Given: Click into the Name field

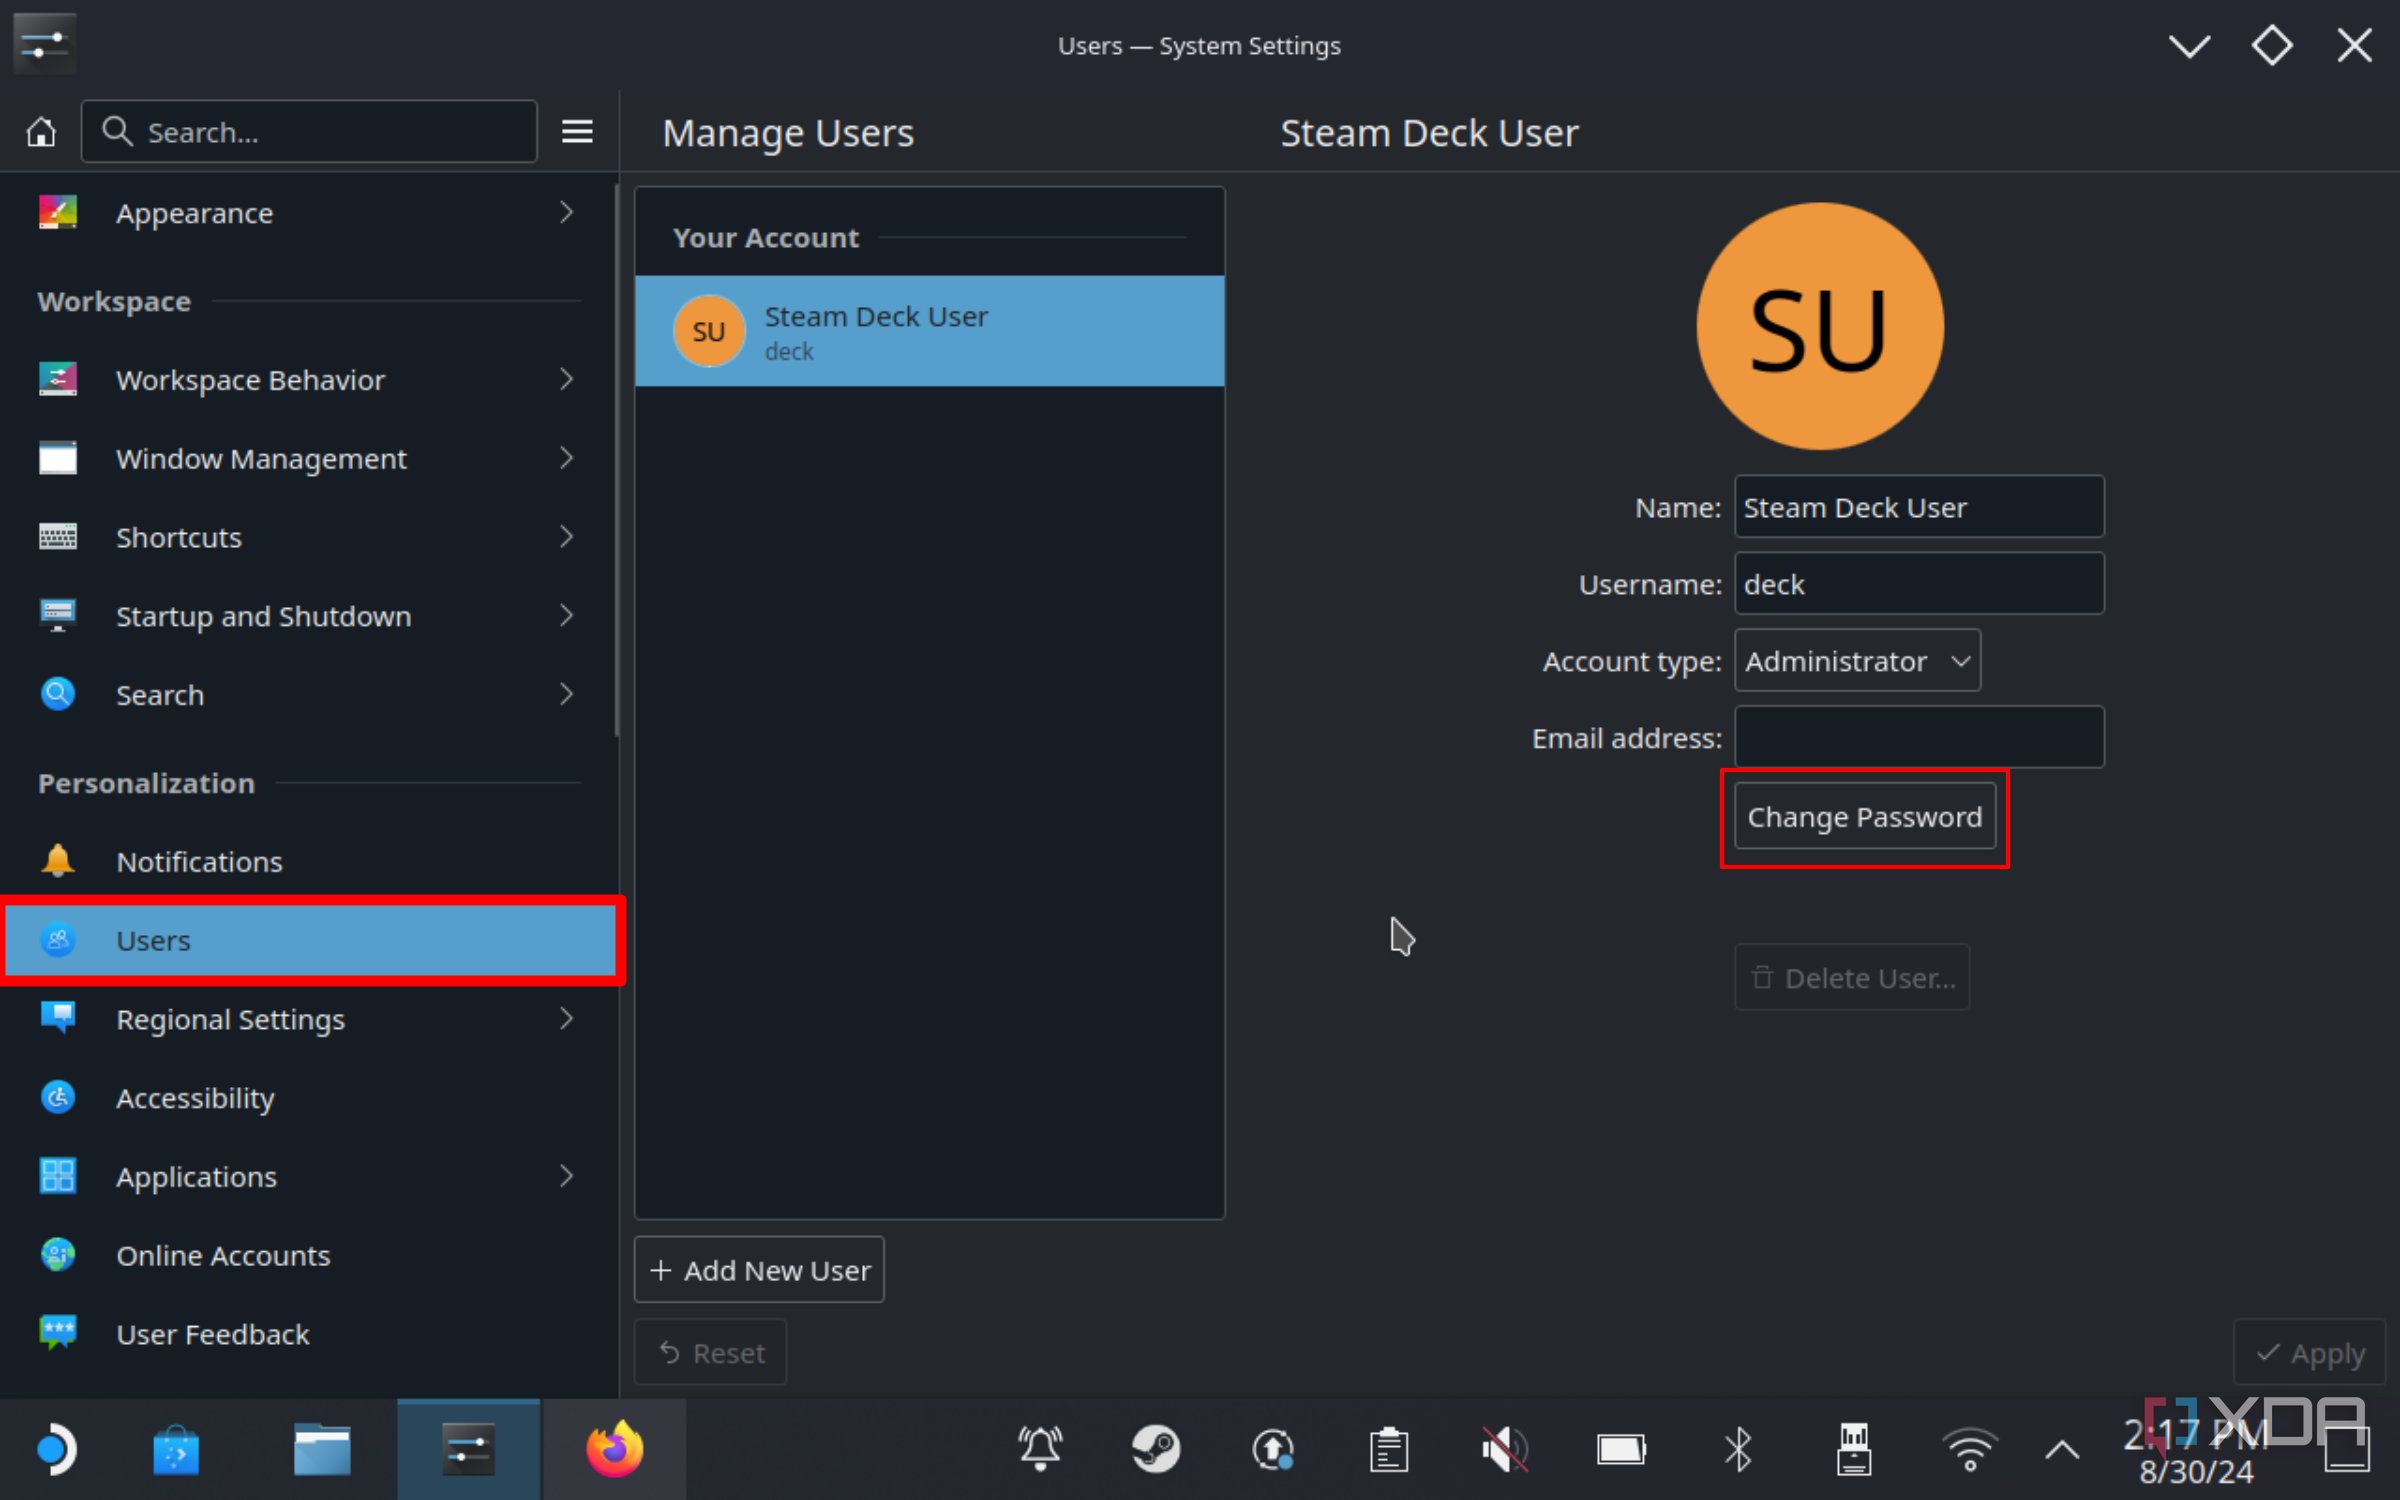Looking at the screenshot, I should pyautogui.click(x=1919, y=507).
